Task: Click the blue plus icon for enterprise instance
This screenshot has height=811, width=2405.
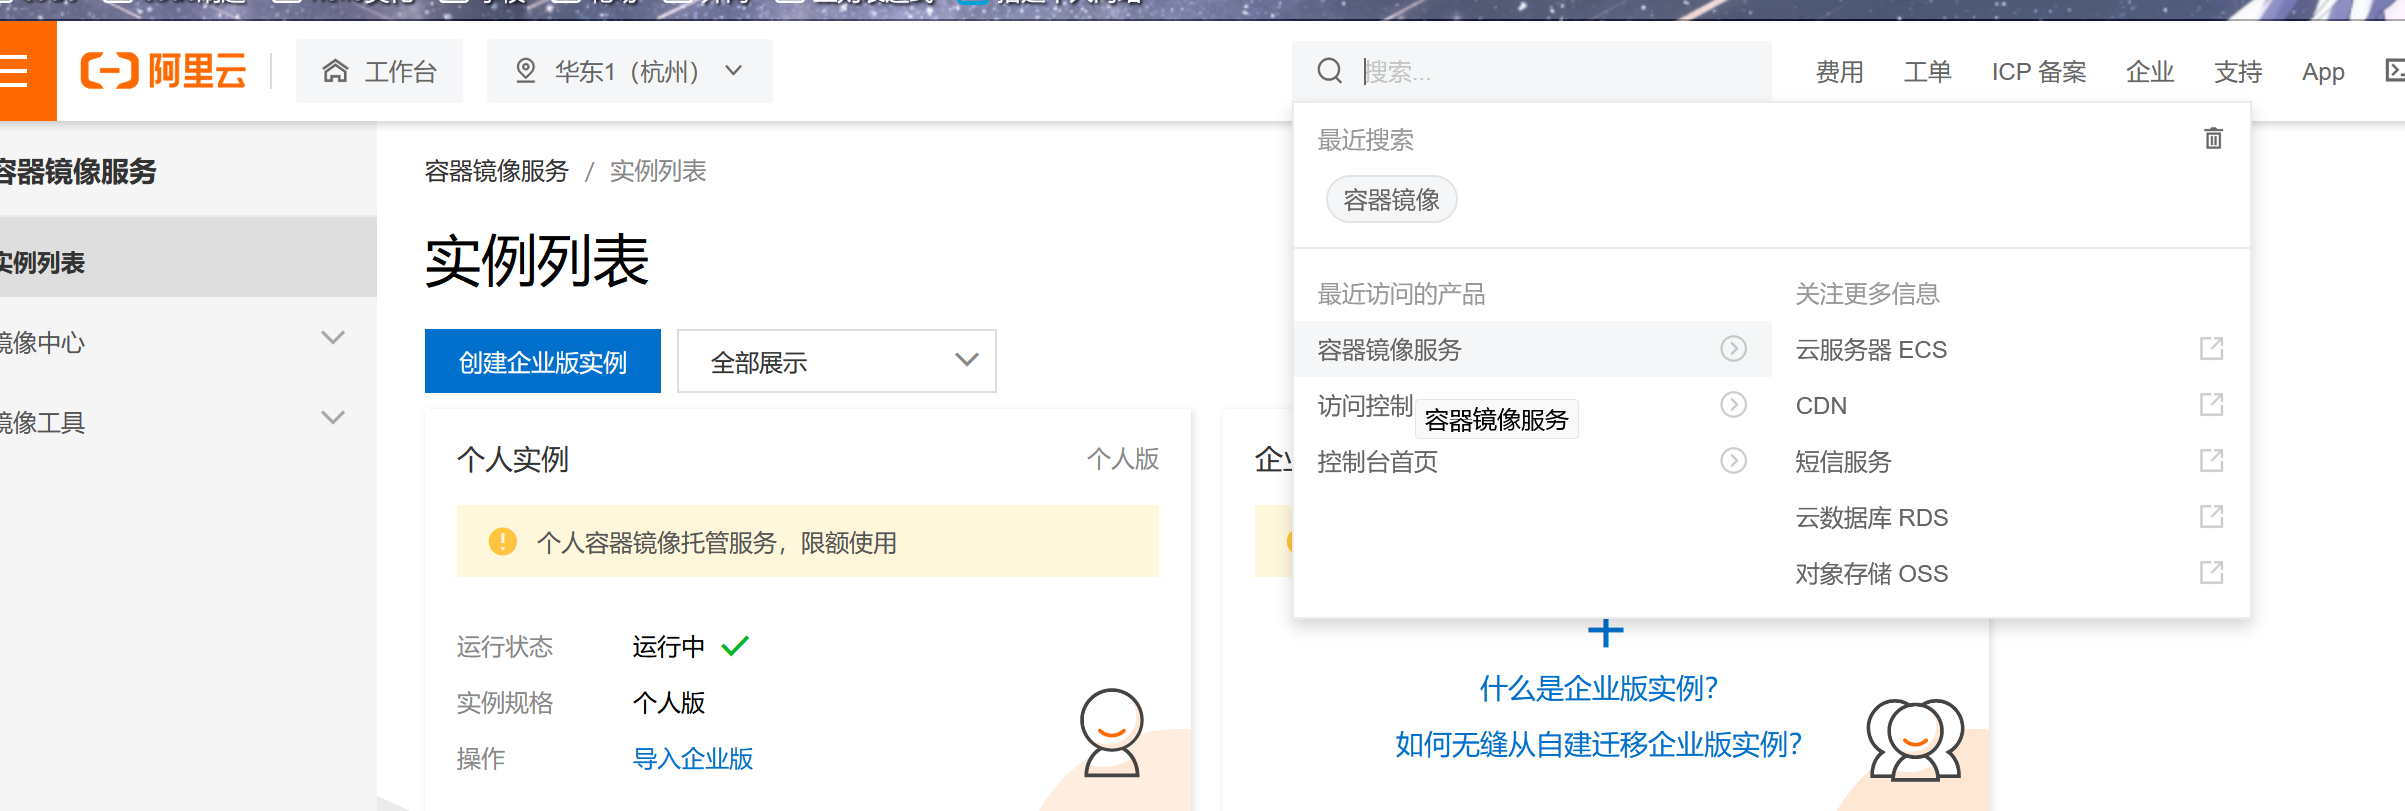Action: (1605, 632)
